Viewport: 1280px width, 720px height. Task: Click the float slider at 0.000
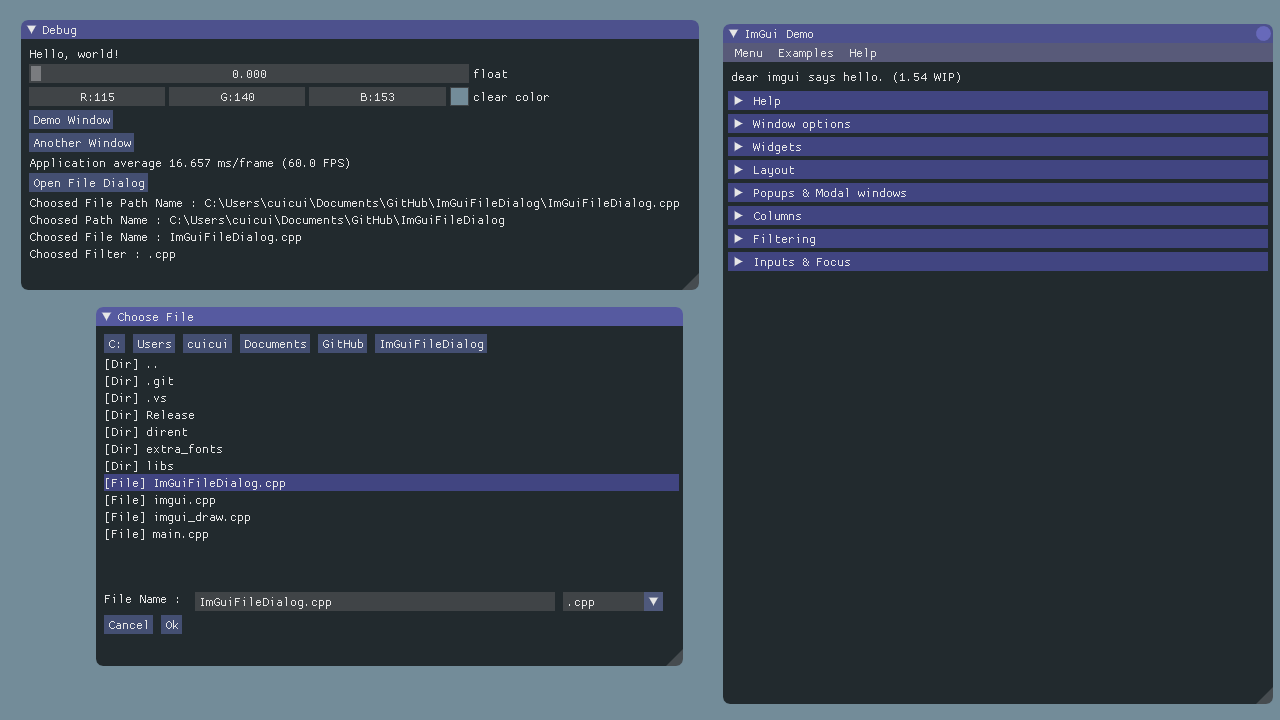tap(249, 74)
